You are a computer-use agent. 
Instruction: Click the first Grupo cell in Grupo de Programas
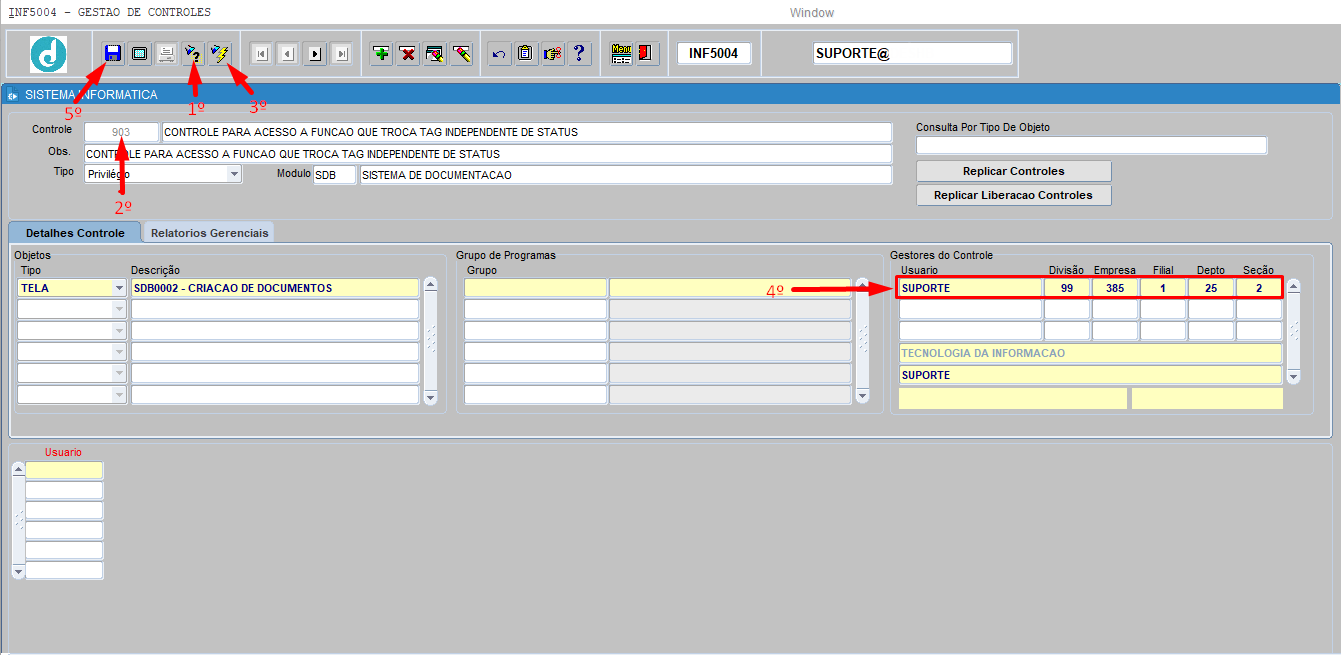[535, 288]
